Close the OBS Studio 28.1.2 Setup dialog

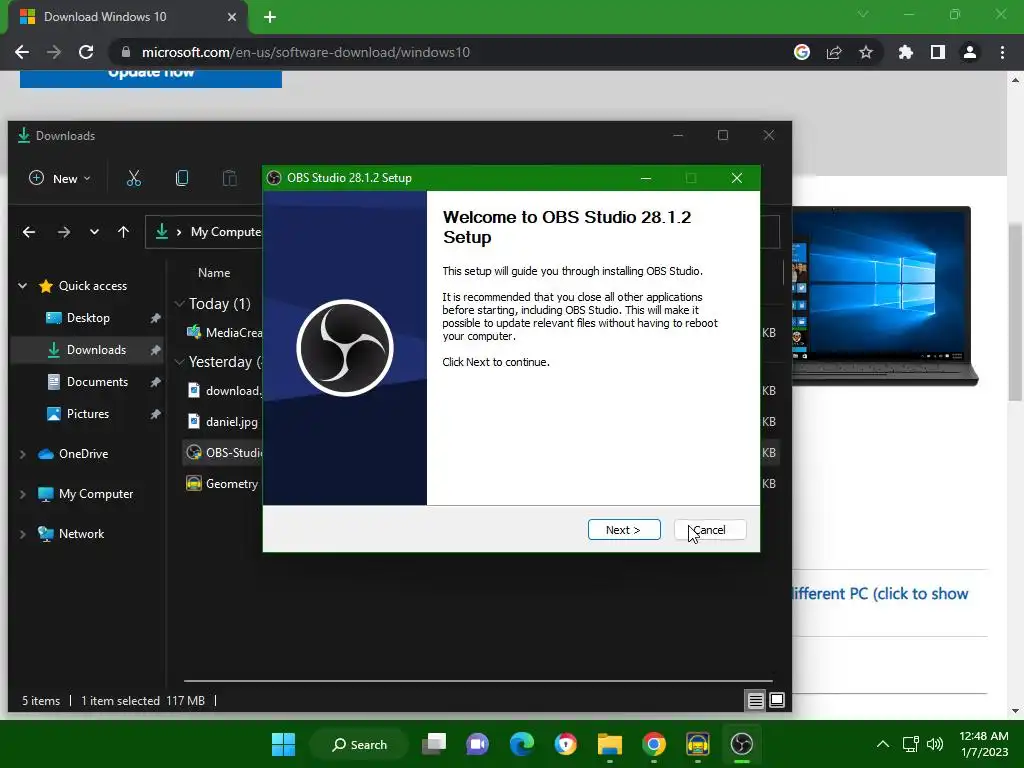pyautogui.click(x=737, y=178)
